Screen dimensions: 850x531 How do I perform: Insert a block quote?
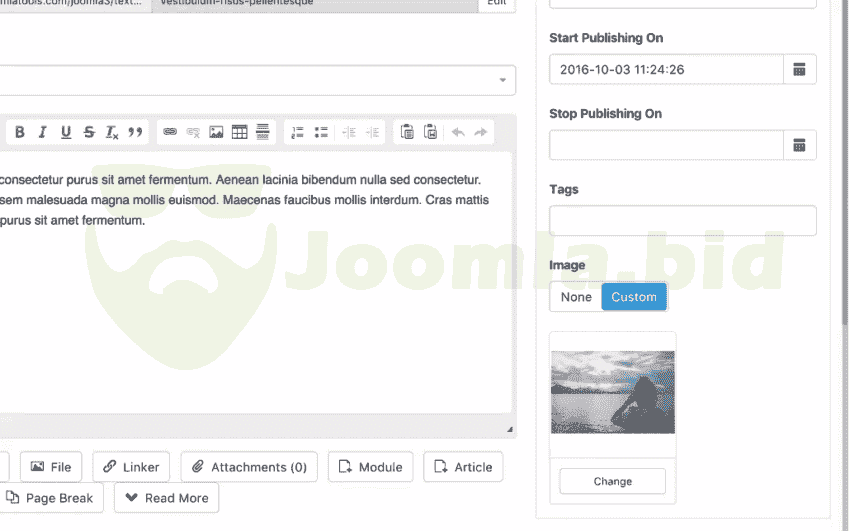(136, 132)
